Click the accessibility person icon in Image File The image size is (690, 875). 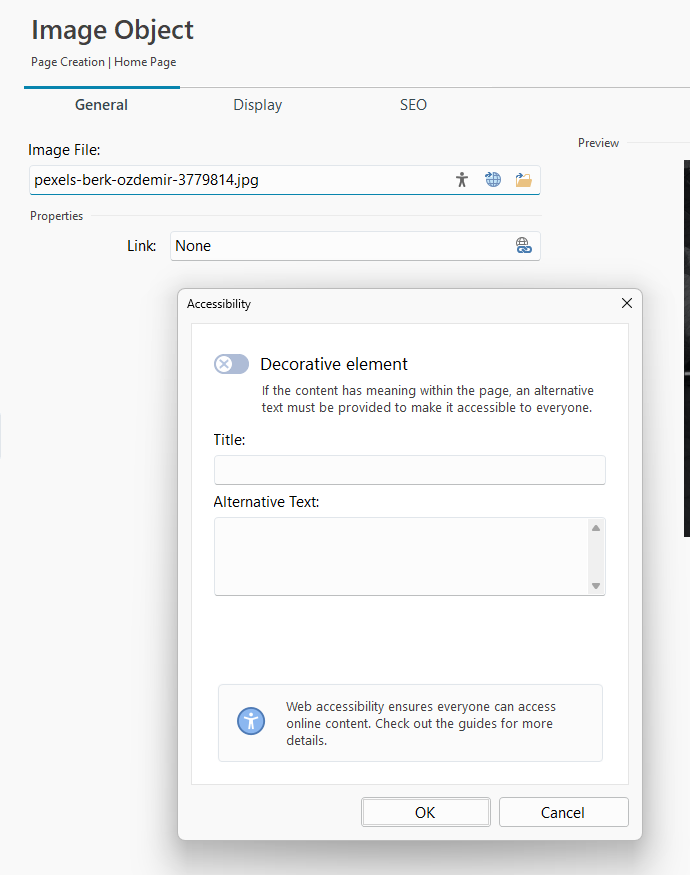pos(461,180)
